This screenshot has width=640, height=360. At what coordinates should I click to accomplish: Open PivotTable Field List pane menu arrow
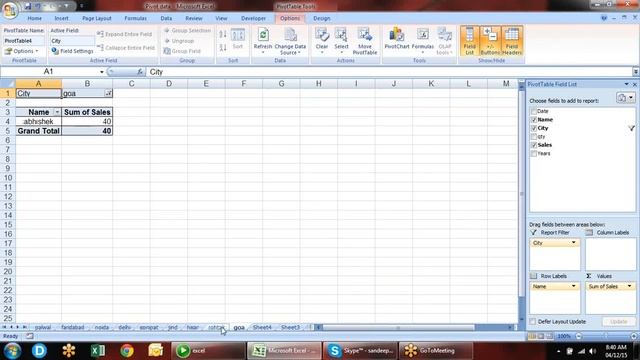pyautogui.click(x=627, y=84)
